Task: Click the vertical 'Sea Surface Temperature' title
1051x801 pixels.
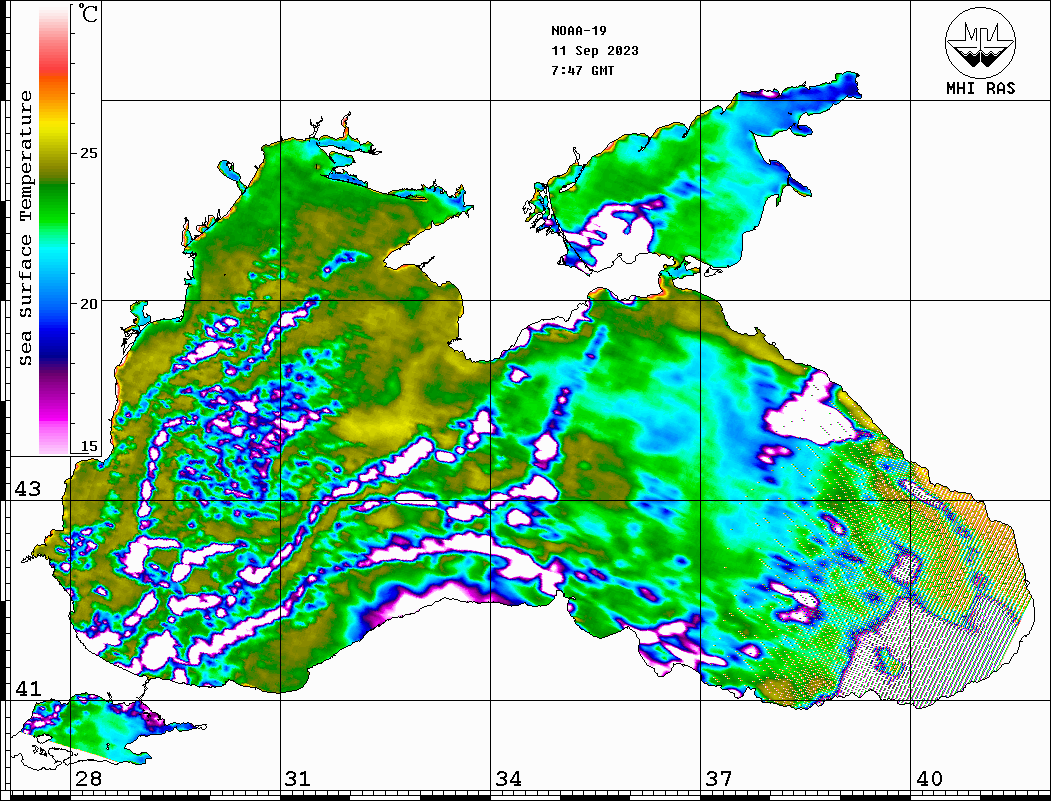Action: (x=27, y=228)
